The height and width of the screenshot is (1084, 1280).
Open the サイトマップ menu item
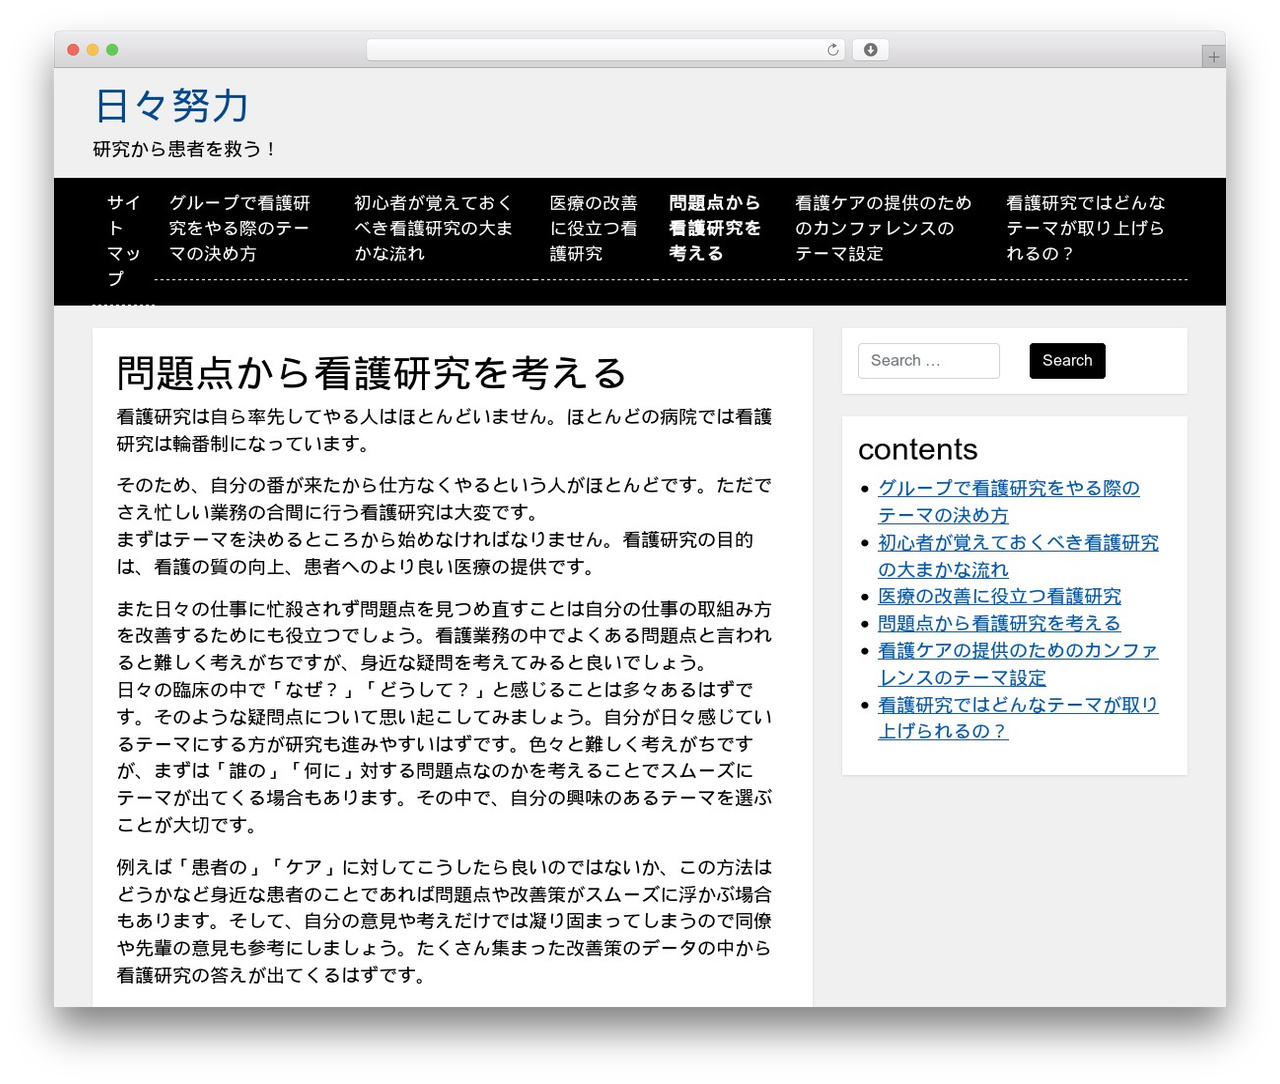click(x=124, y=241)
